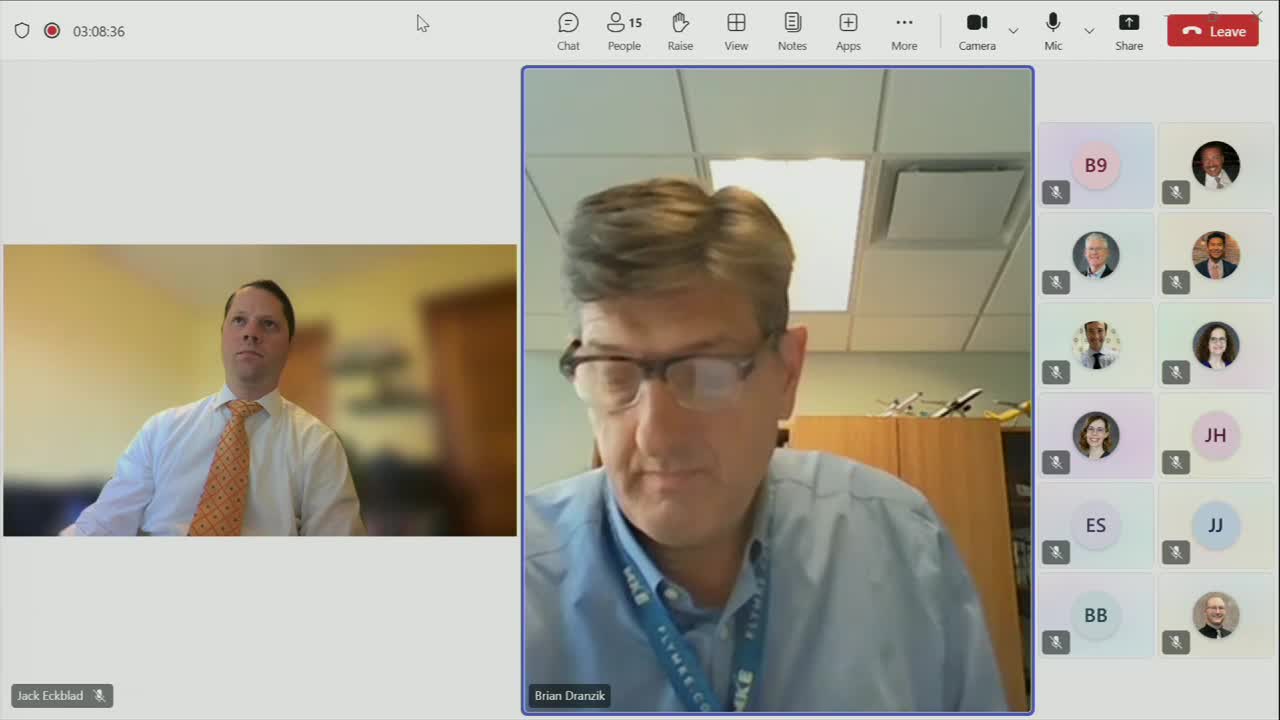
Task: Toggle the Mic on or off
Action: click(1053, 31)
